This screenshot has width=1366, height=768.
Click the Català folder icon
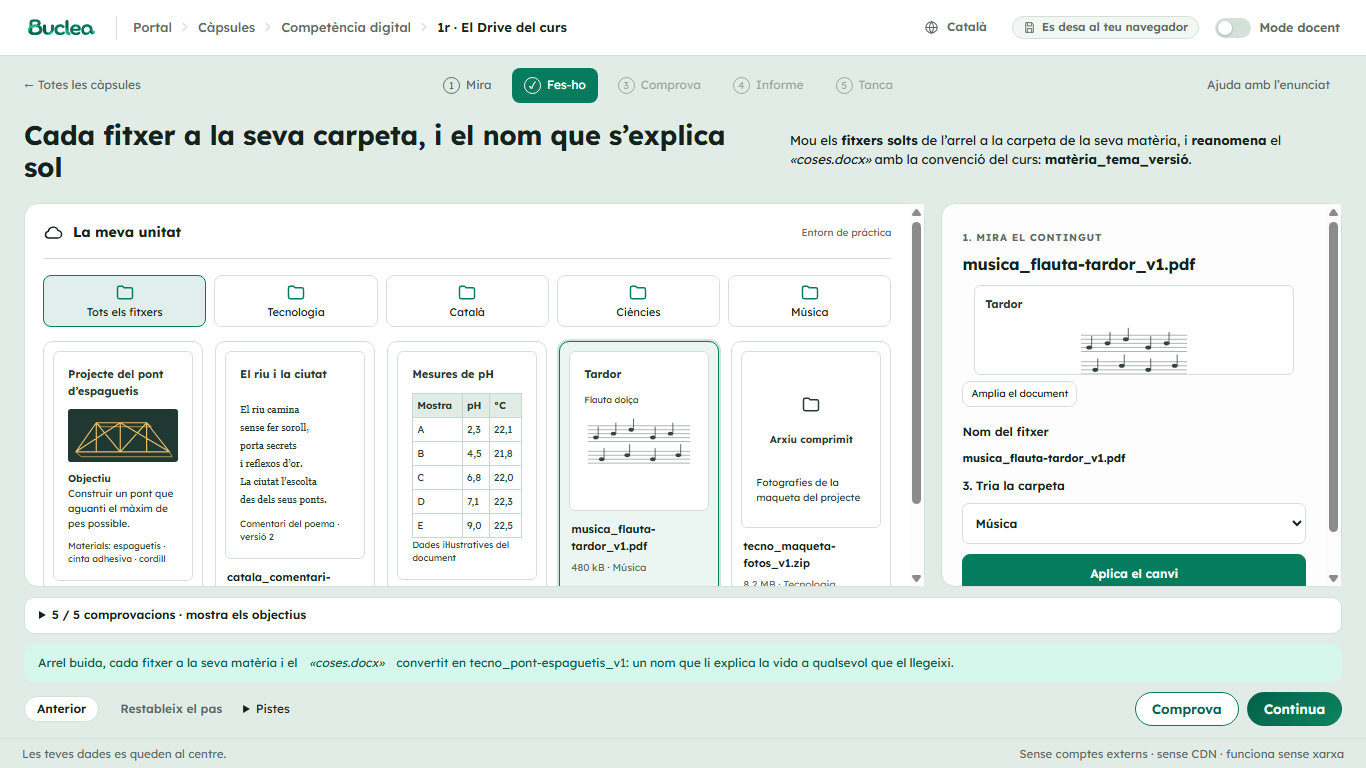tap(467, 292)
